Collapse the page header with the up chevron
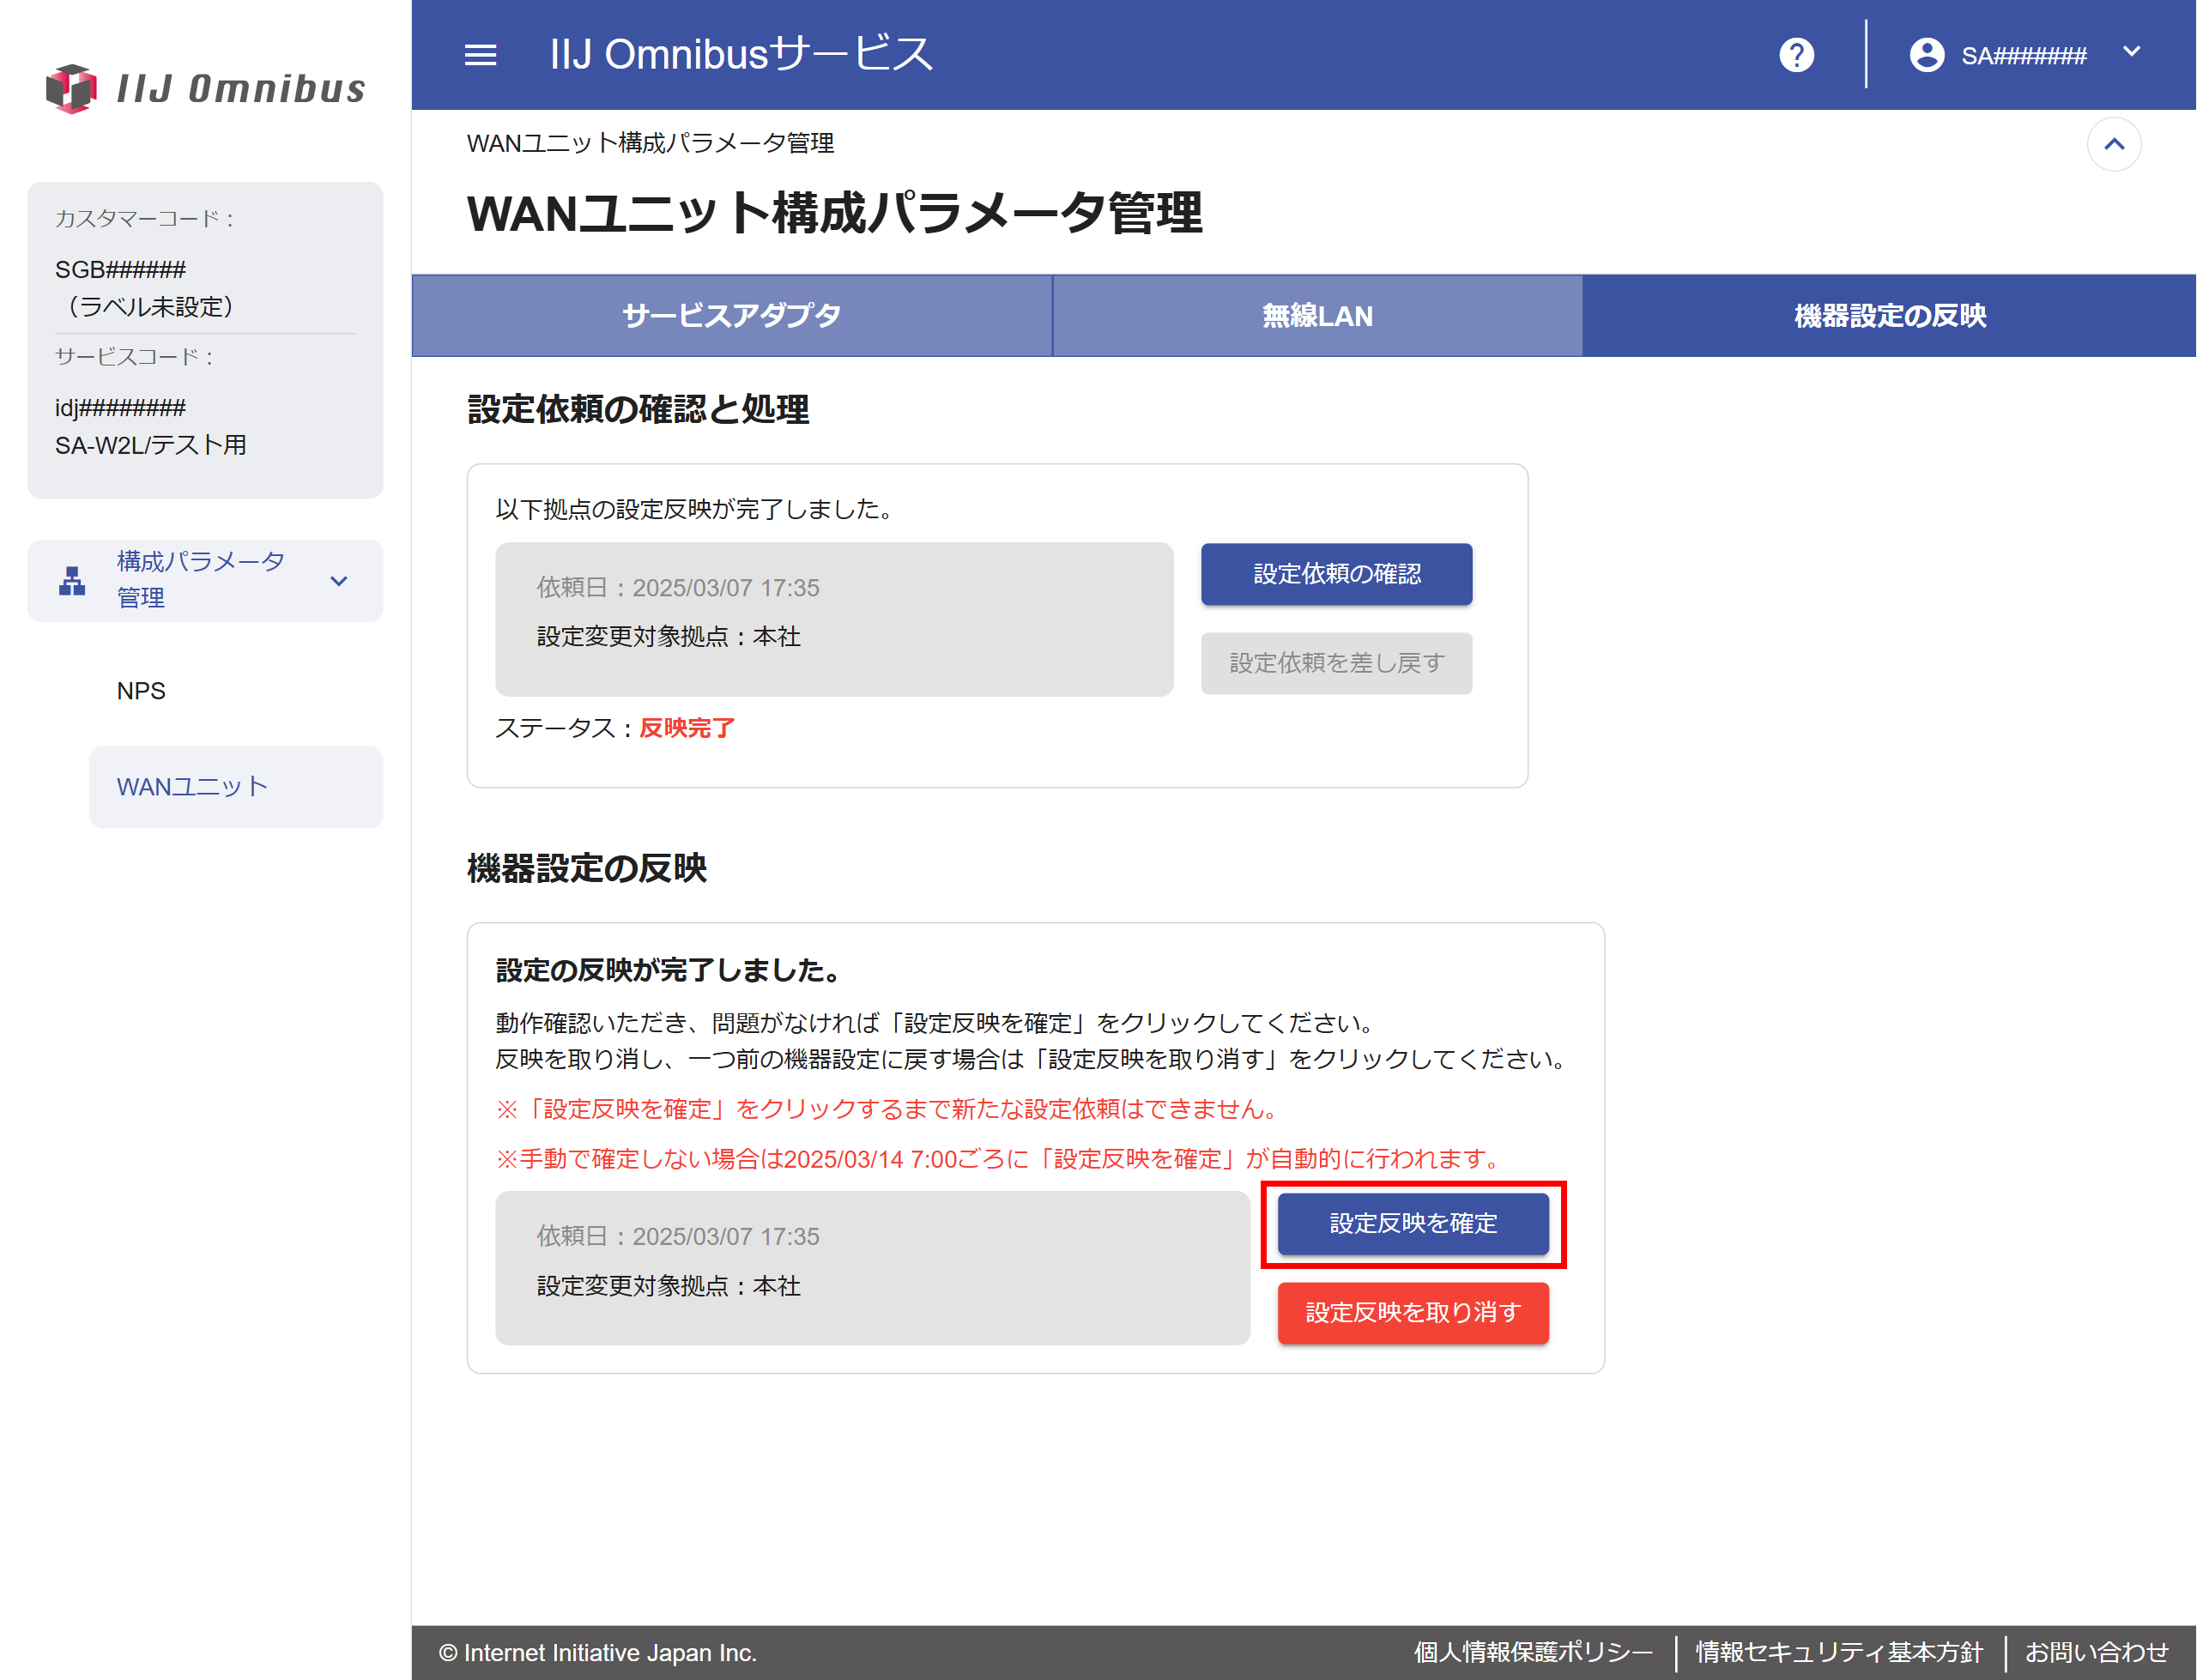Viewport: 2197px width, 1680px height. click(x=2113, y=144)
